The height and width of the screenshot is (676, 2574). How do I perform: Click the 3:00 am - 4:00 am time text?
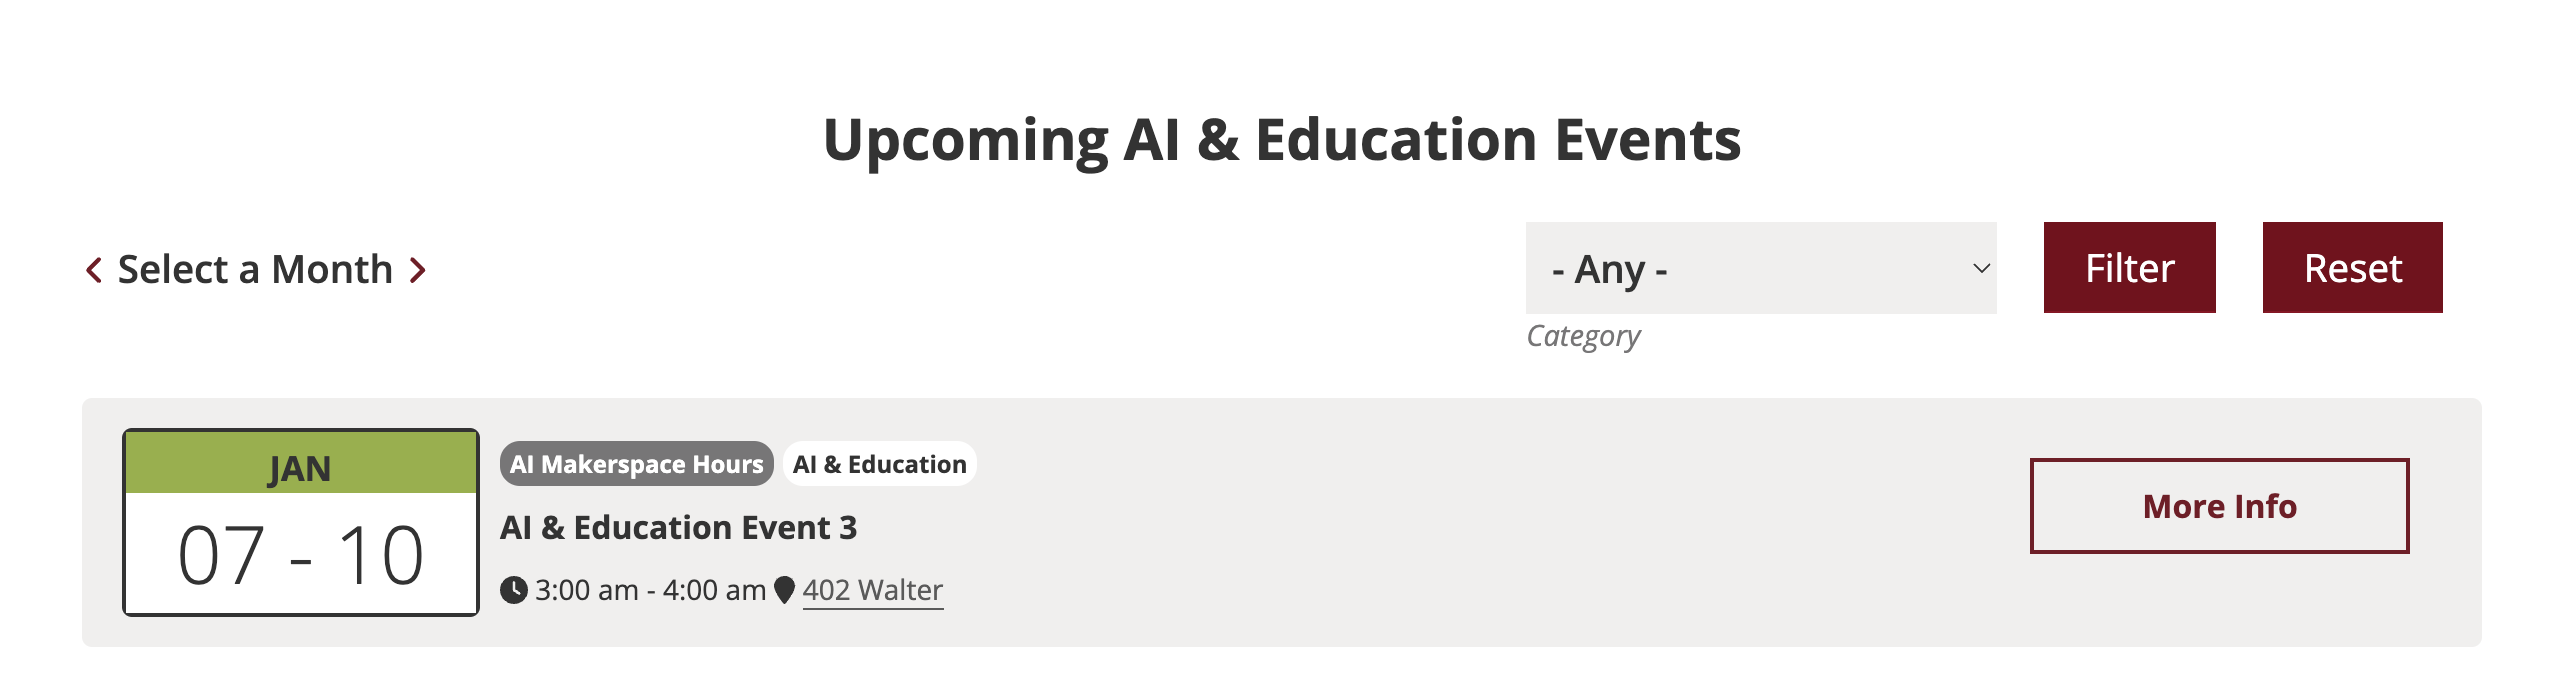650,590
